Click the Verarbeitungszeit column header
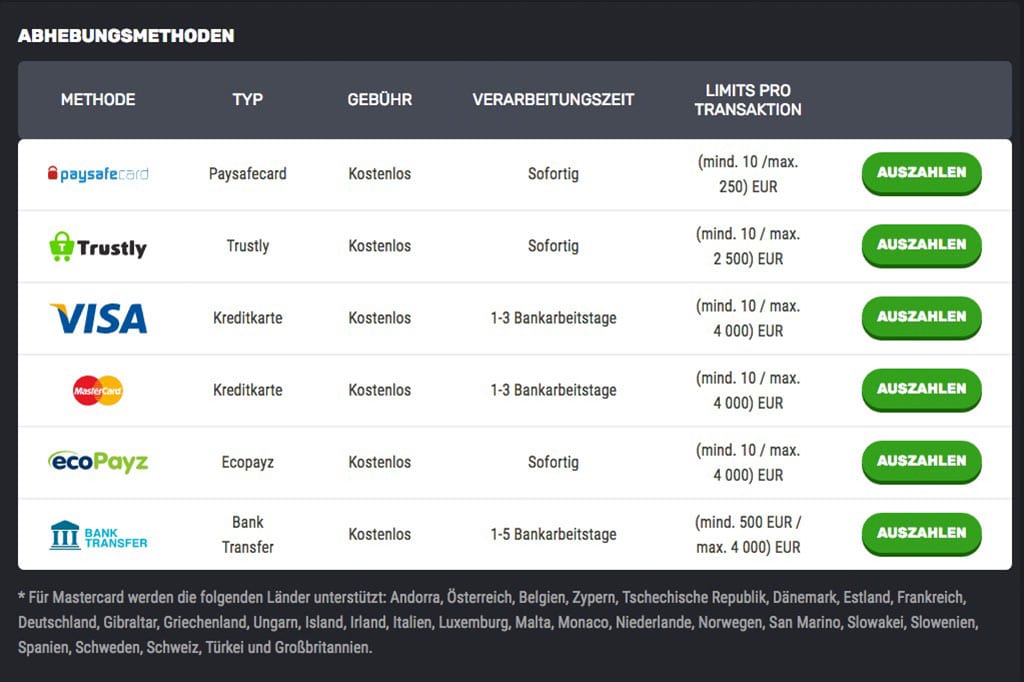1024x682 pixels. click(553, 100)
